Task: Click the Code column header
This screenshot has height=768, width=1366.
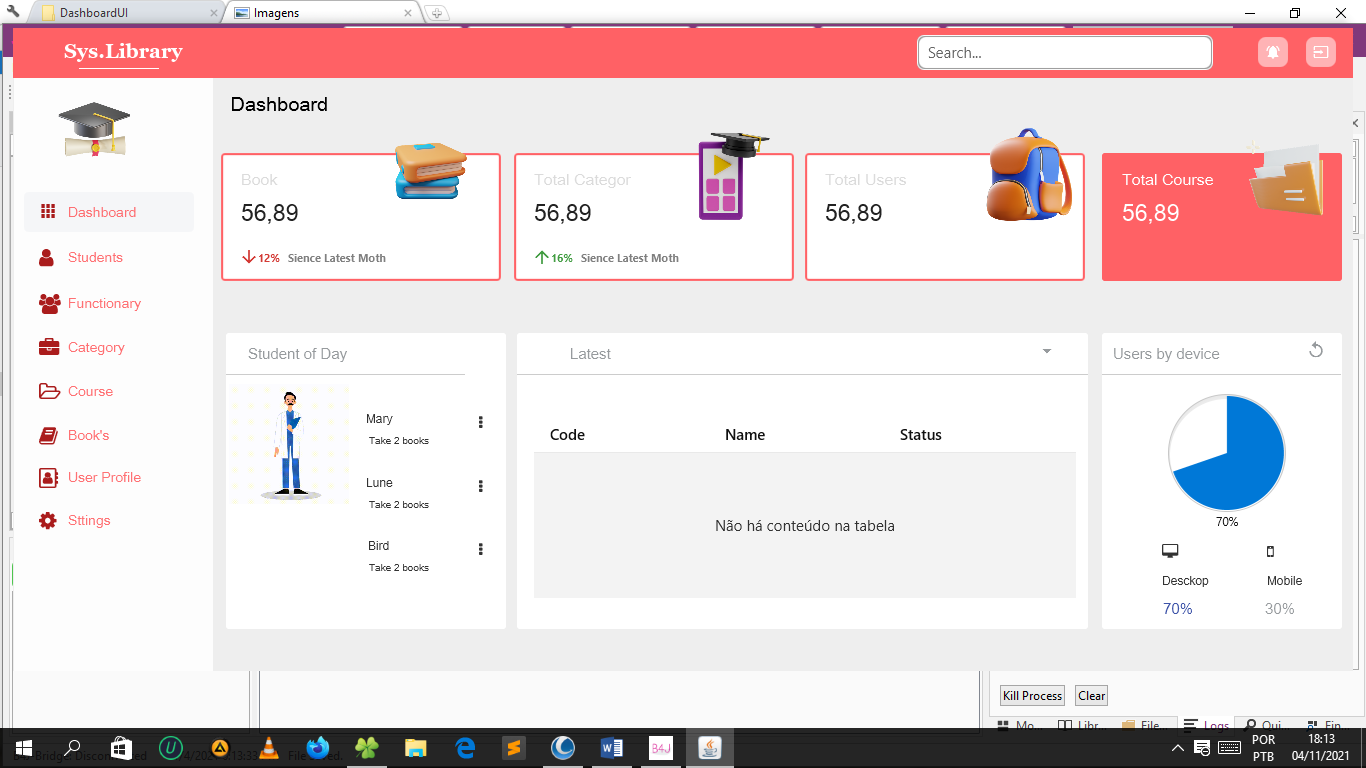Action: (x=567, y=435)
